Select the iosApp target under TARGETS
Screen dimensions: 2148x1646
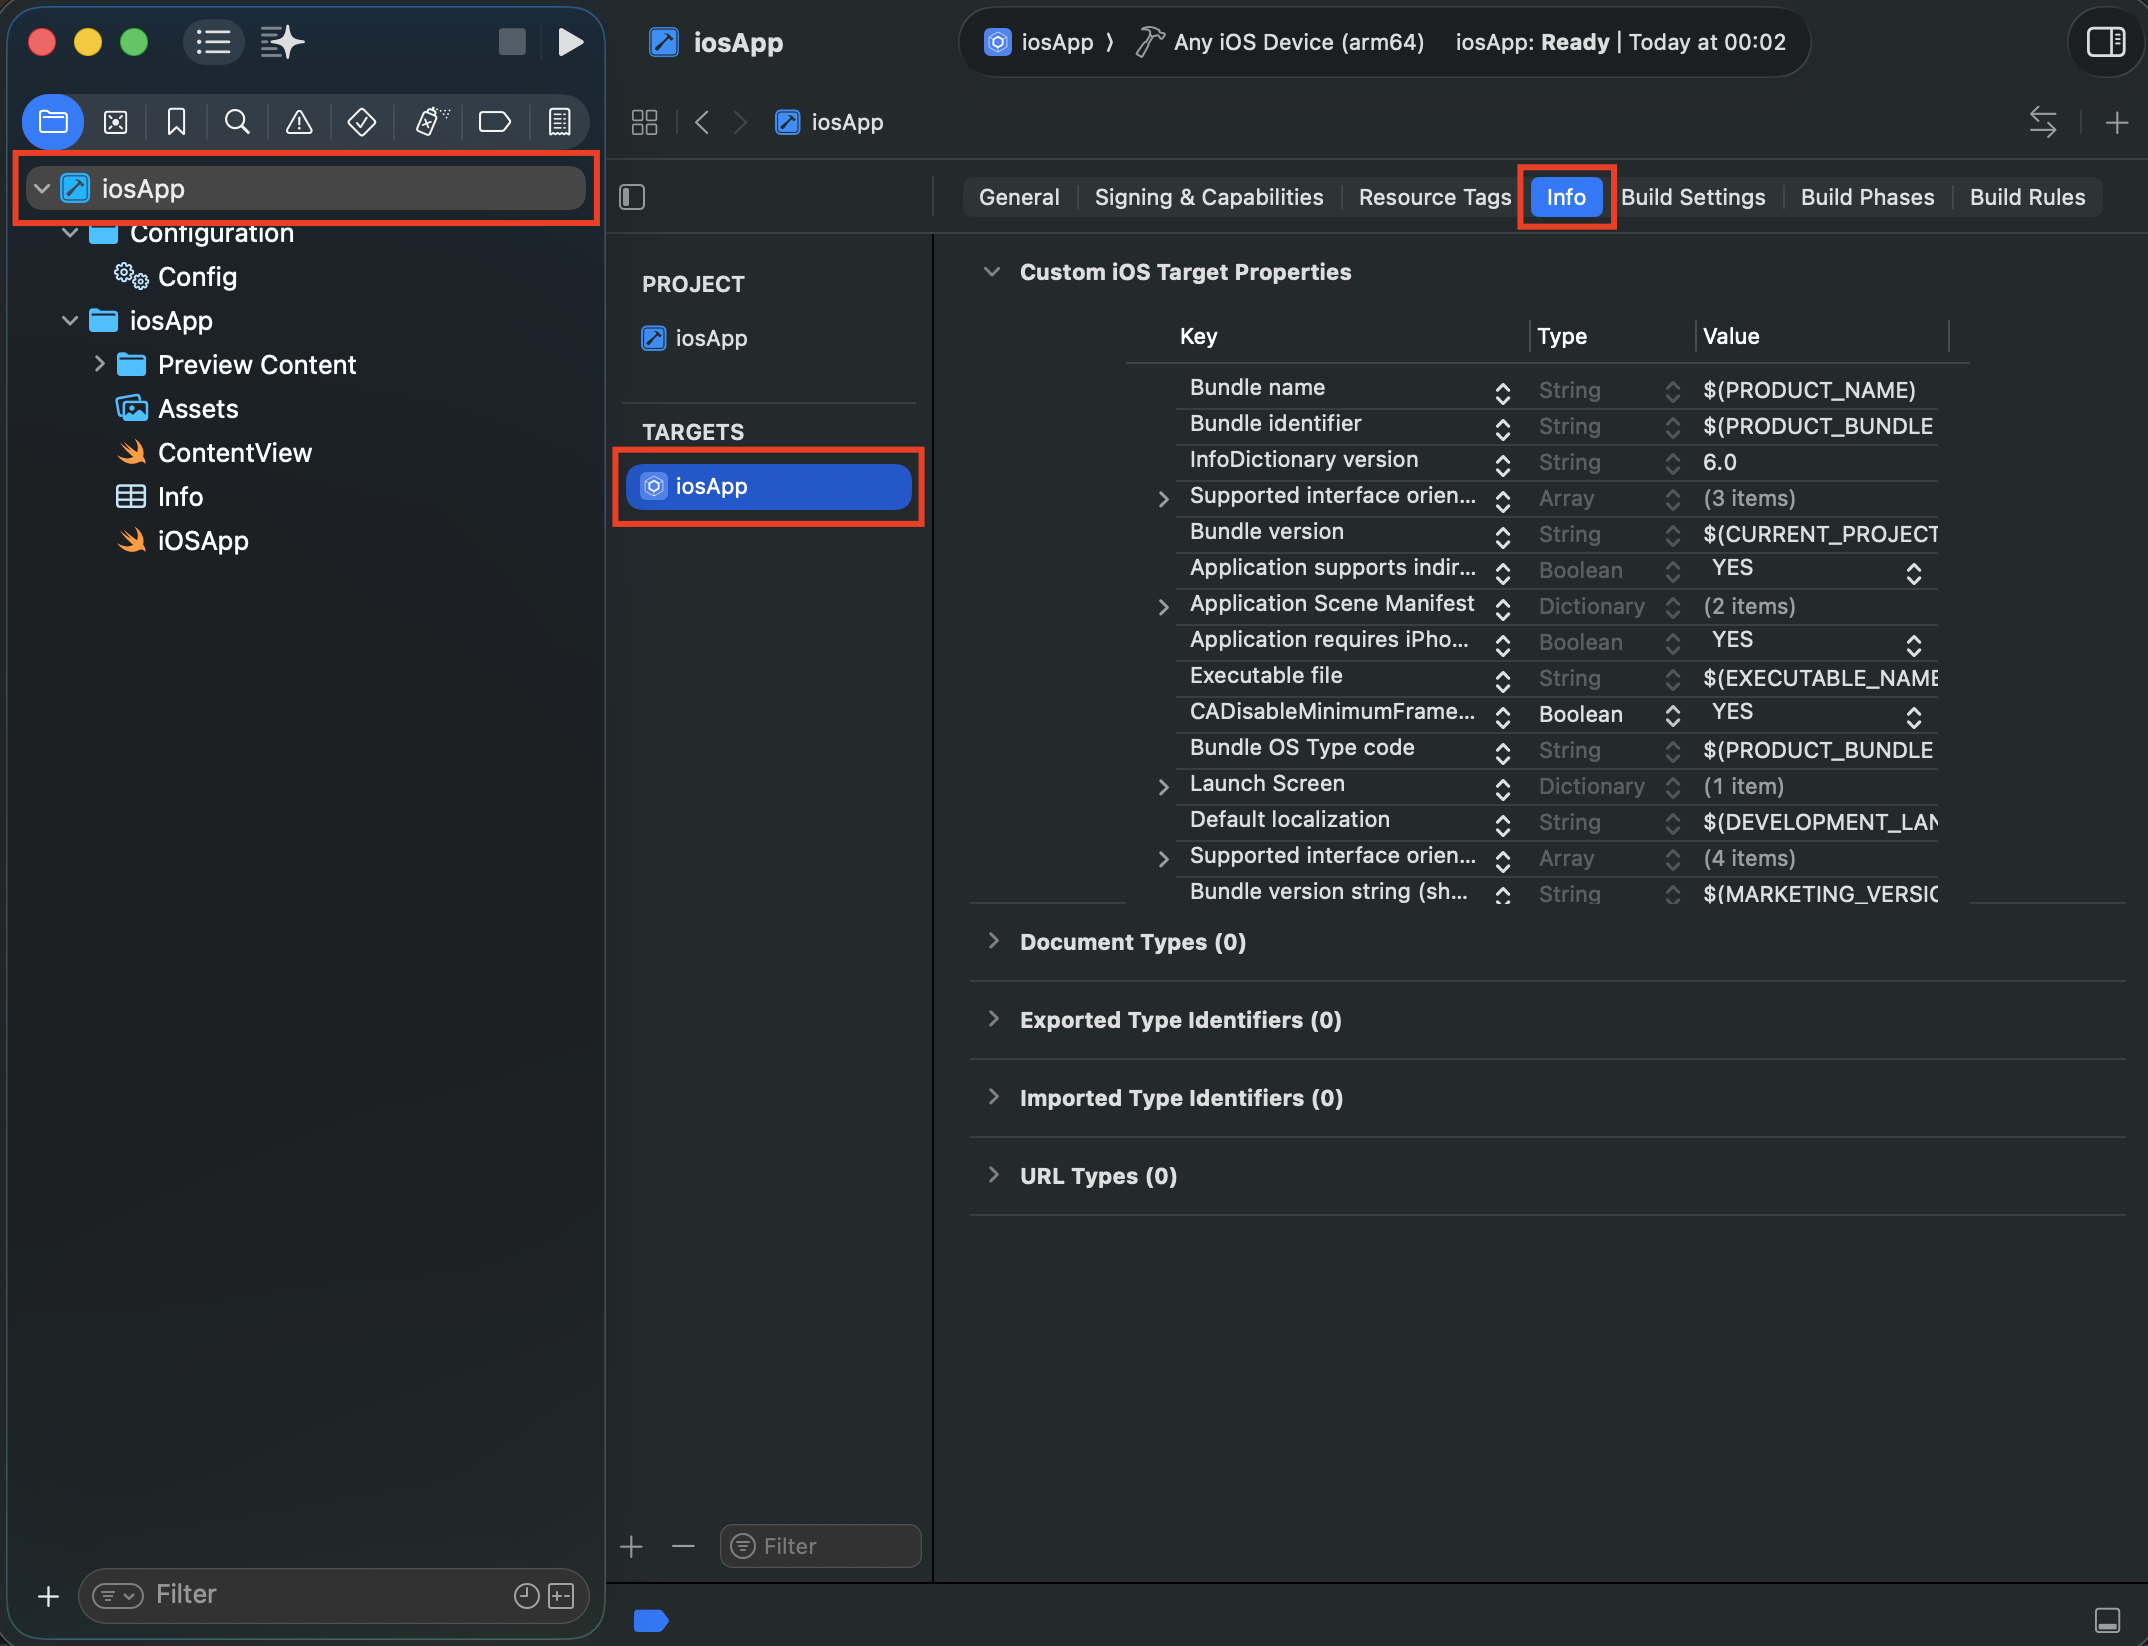[769, 486]
